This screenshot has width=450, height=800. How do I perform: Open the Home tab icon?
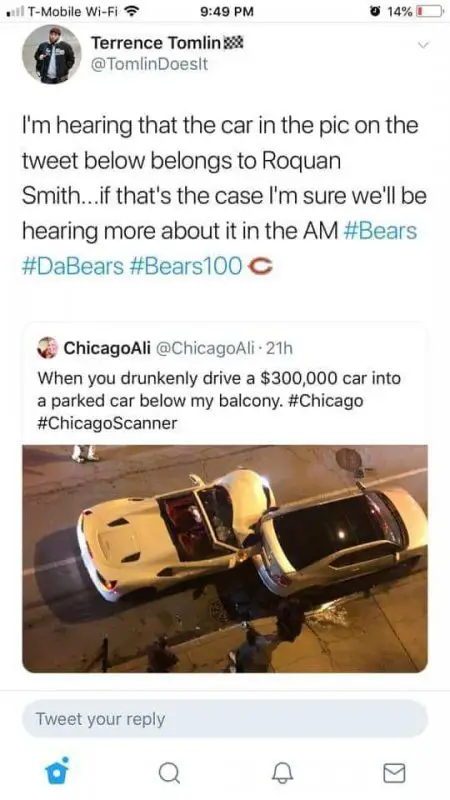click(56, 772)
